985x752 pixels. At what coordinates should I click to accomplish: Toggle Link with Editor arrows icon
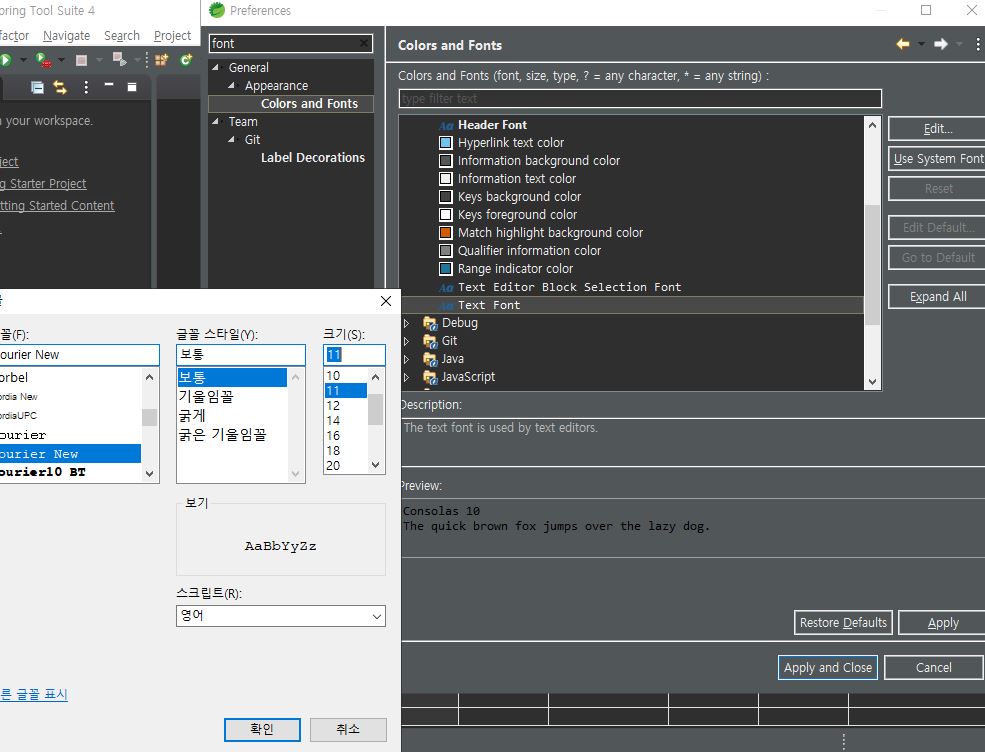pyautogui.click(x=60, y=88)
